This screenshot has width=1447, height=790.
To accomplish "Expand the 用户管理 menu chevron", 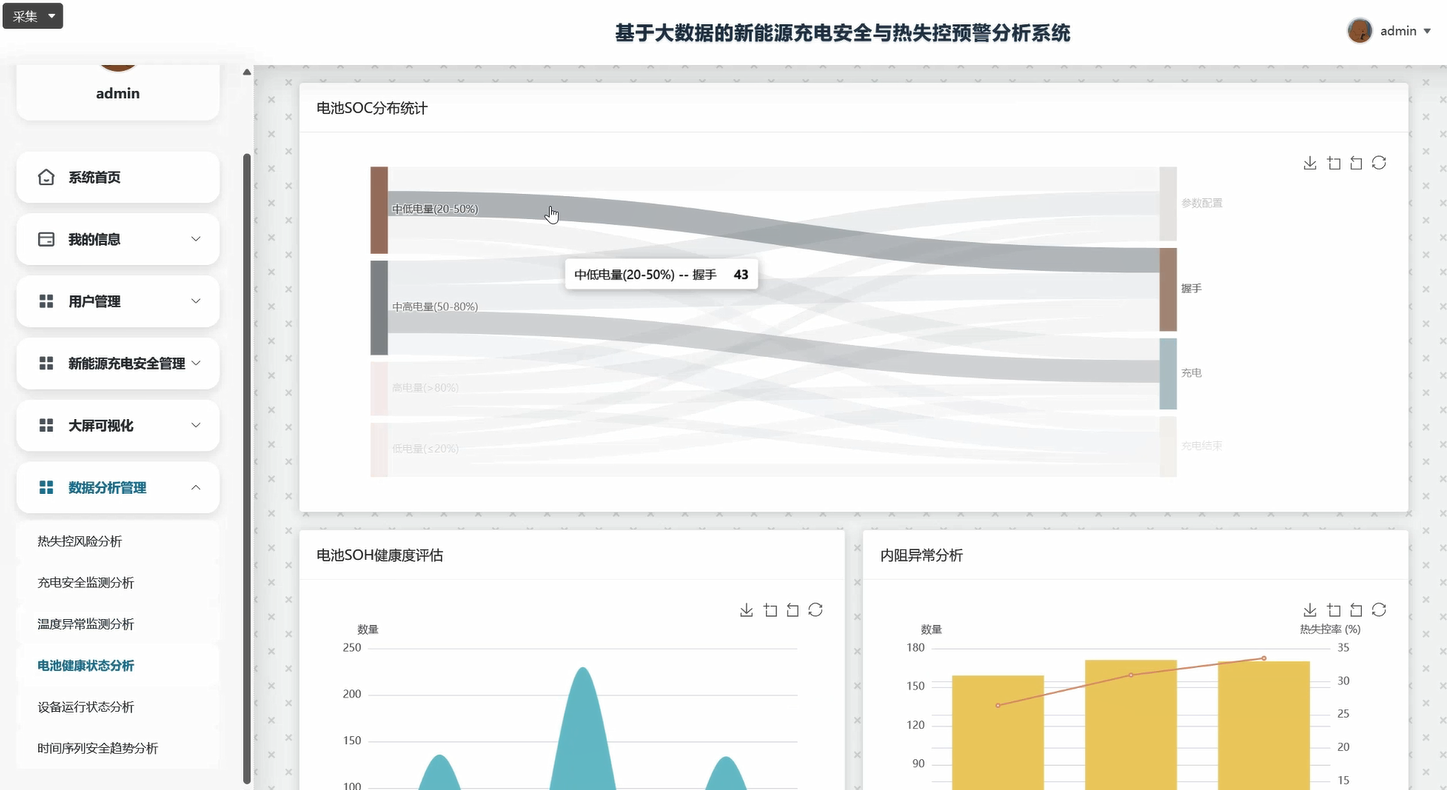I will tap(196, 301).
